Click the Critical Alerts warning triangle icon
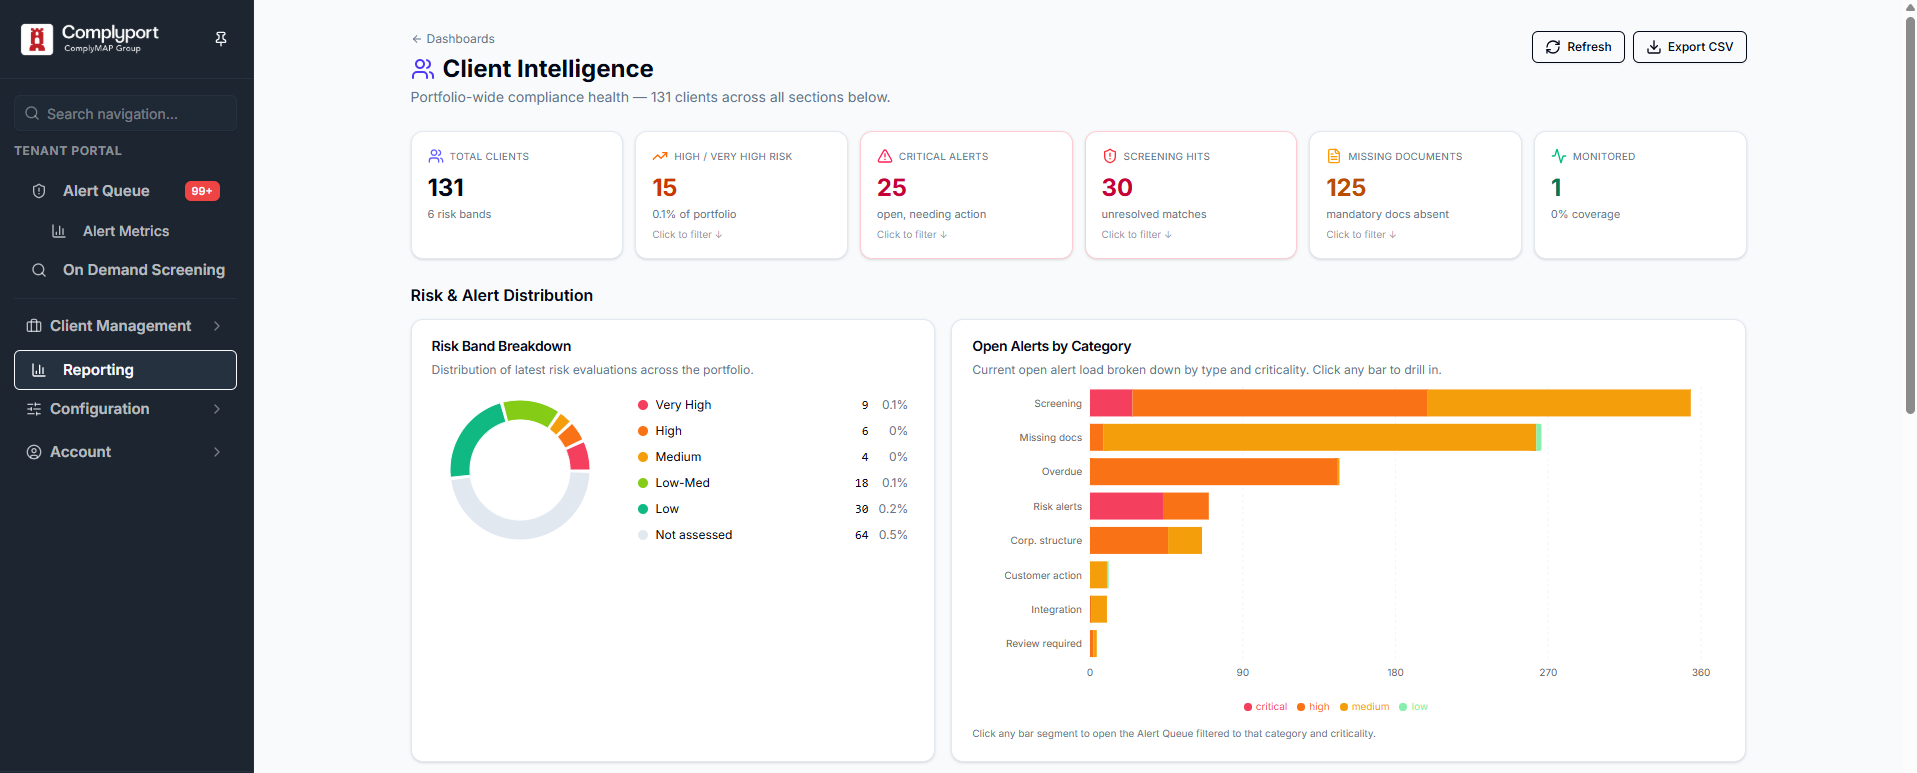 click(885, 156)
